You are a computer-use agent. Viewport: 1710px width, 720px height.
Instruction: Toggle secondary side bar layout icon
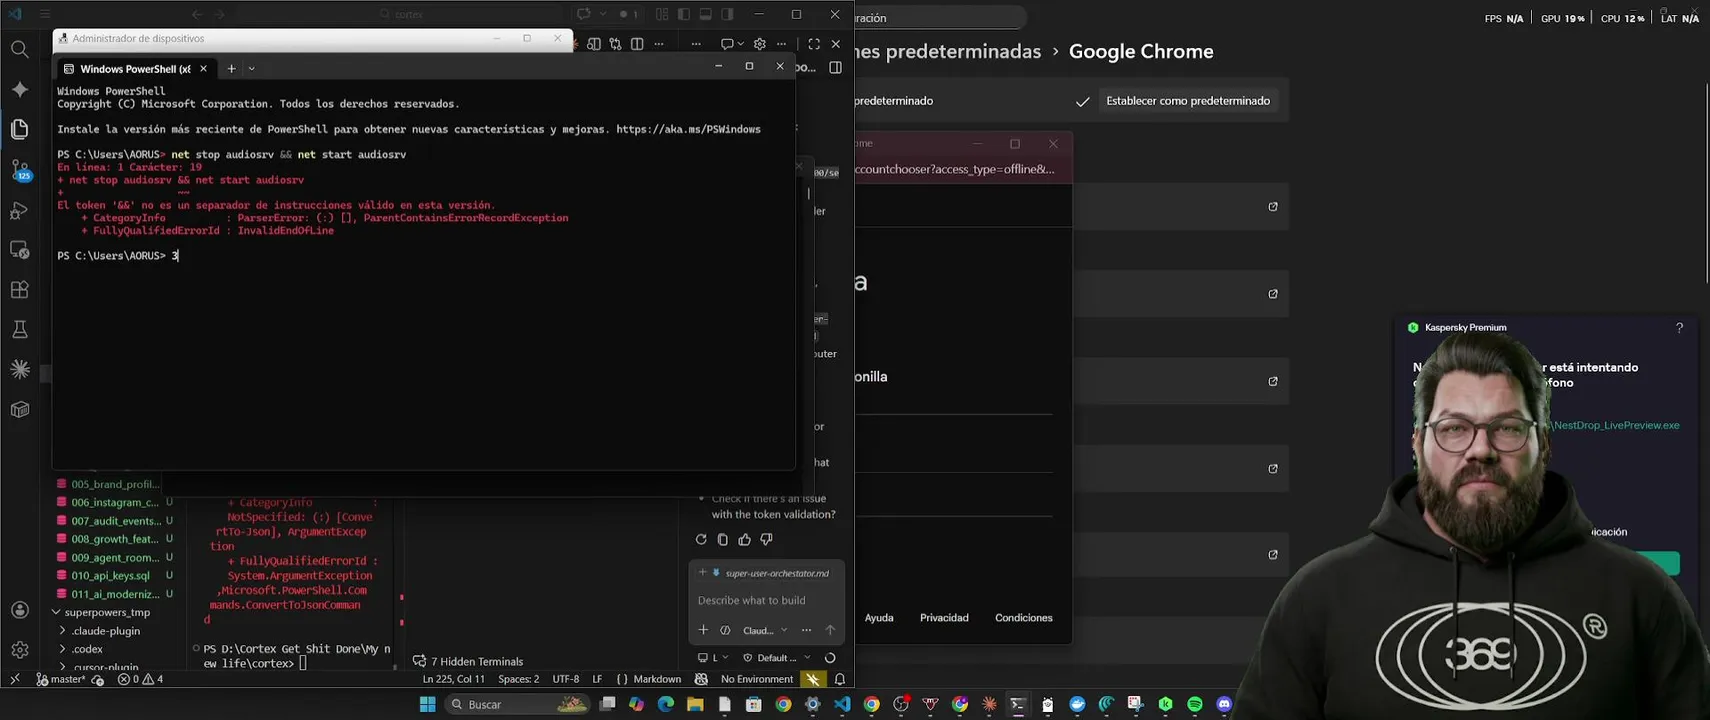(x=728, y=14)
